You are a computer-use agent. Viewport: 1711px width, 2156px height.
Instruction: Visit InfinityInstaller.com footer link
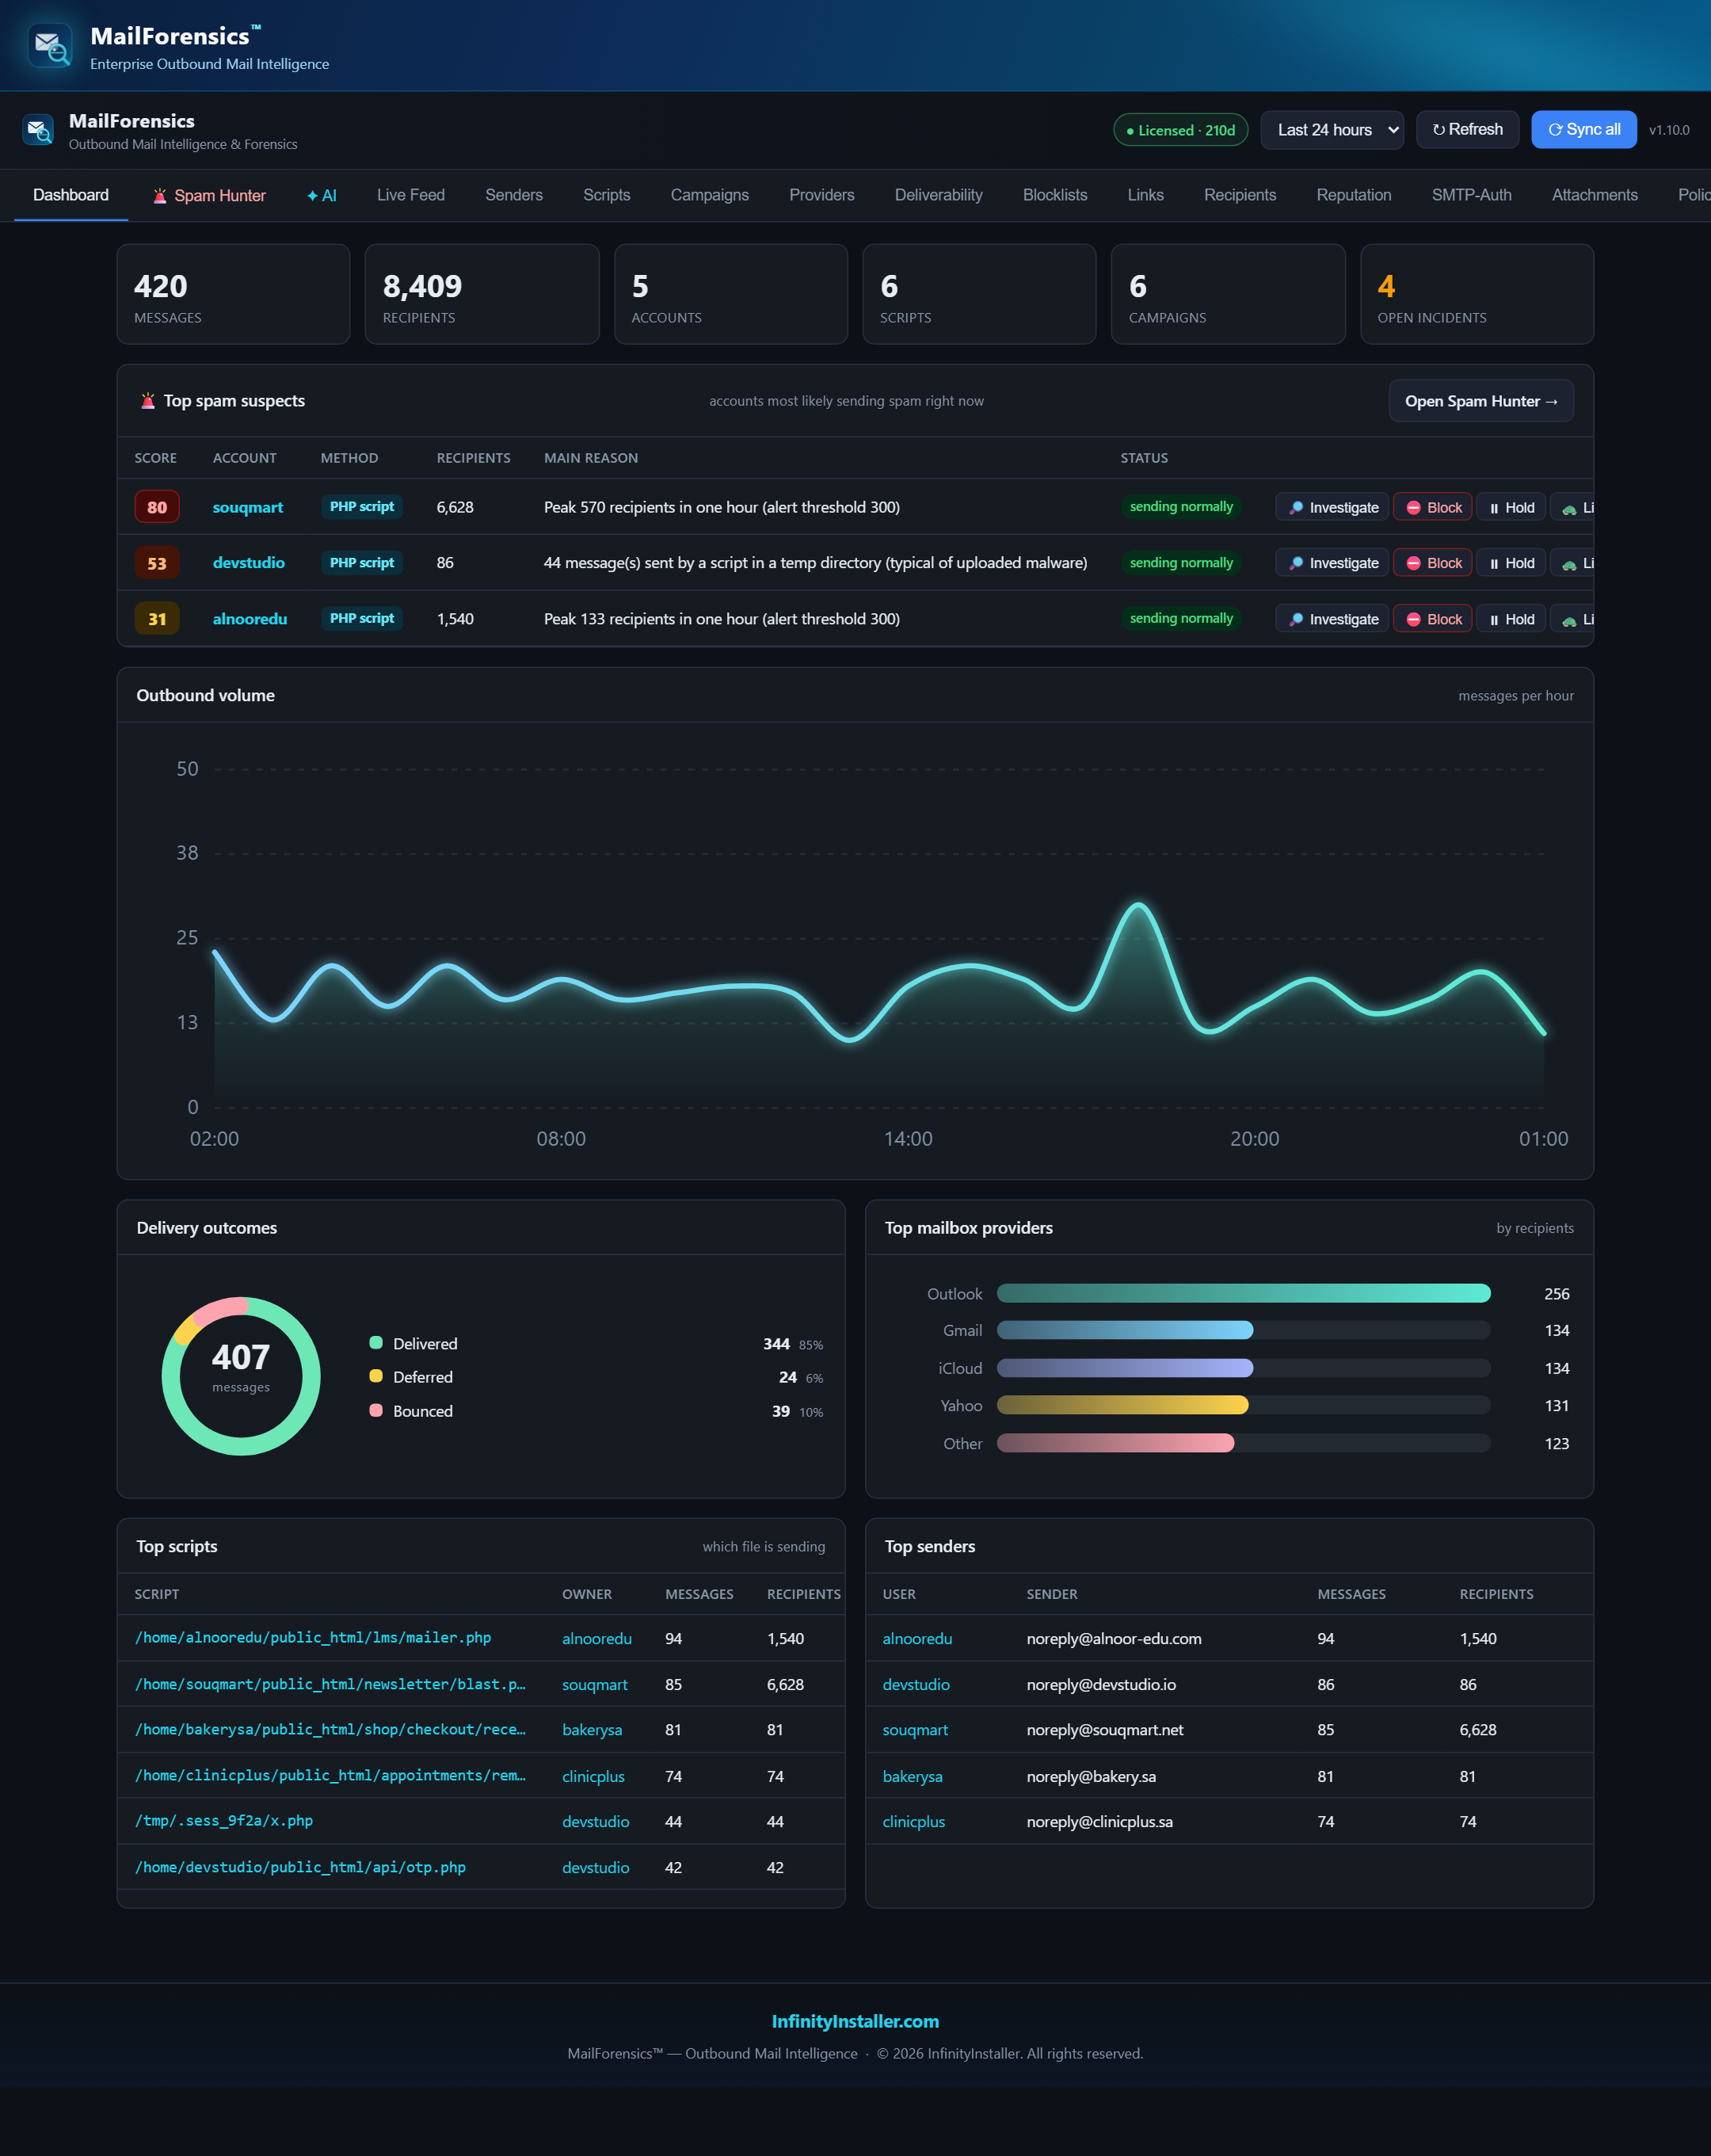click(x=855, y=2022)
